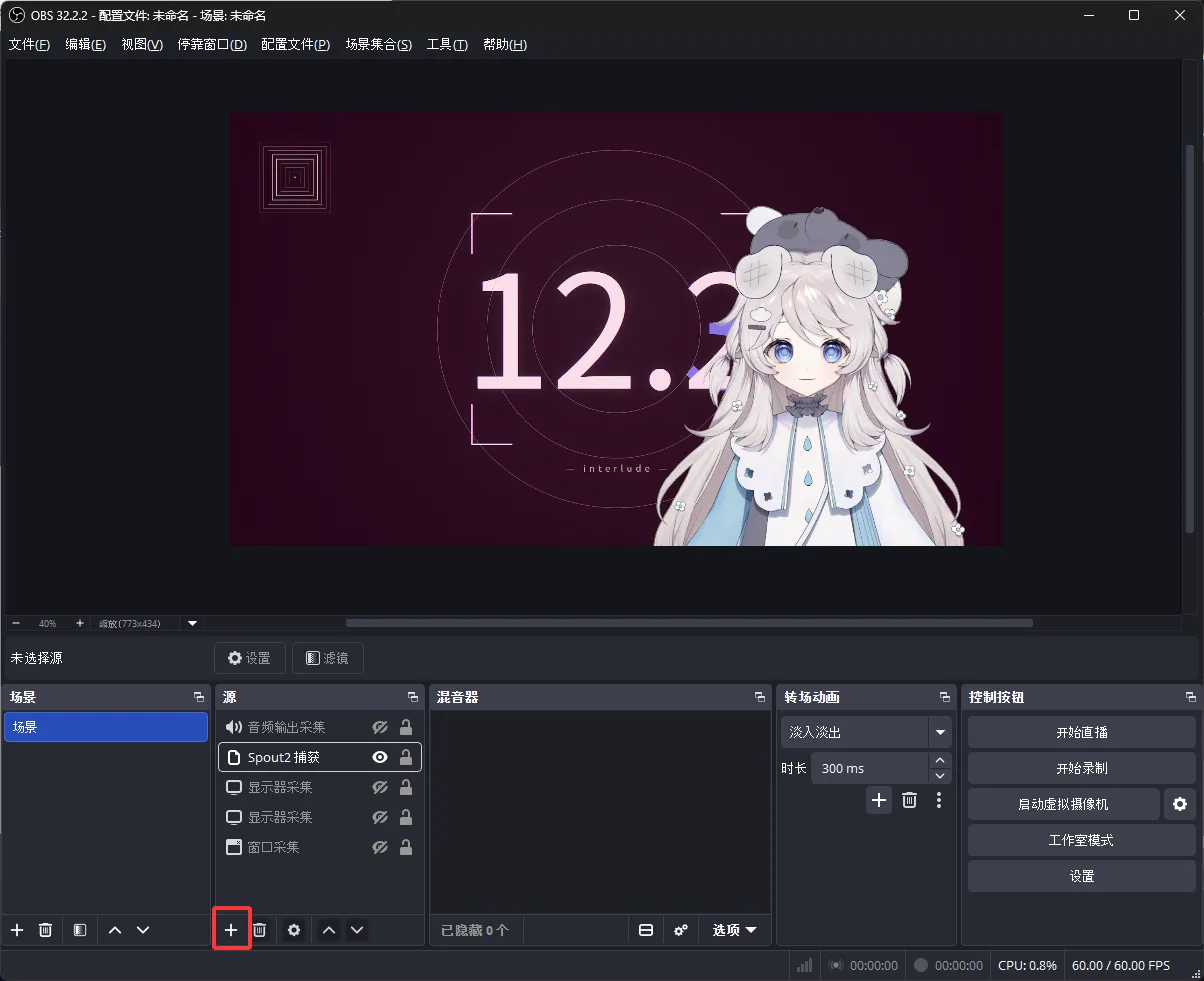Screen dimensions: 1204x981
Task: Toggle the lock on the second 显示器采集
Action: point(406,817)
